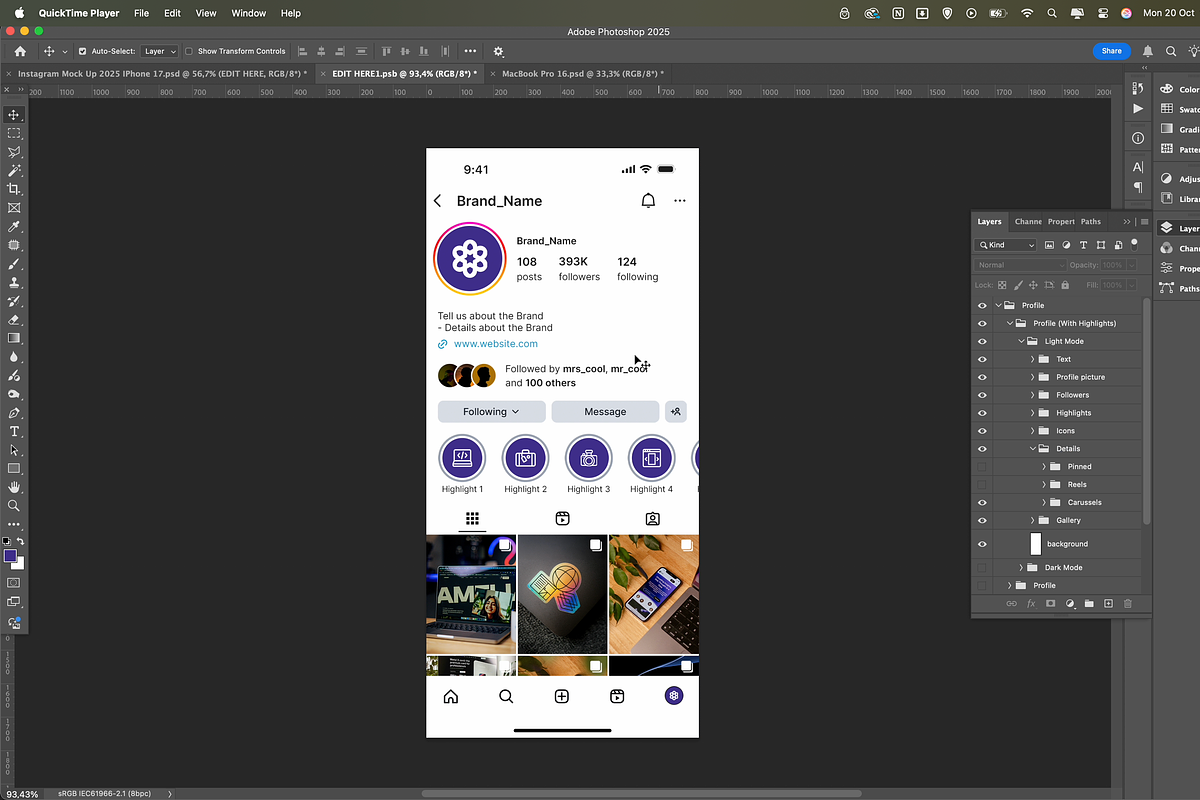
Task: Activate the Pen tool
Action: pos(14,413)
